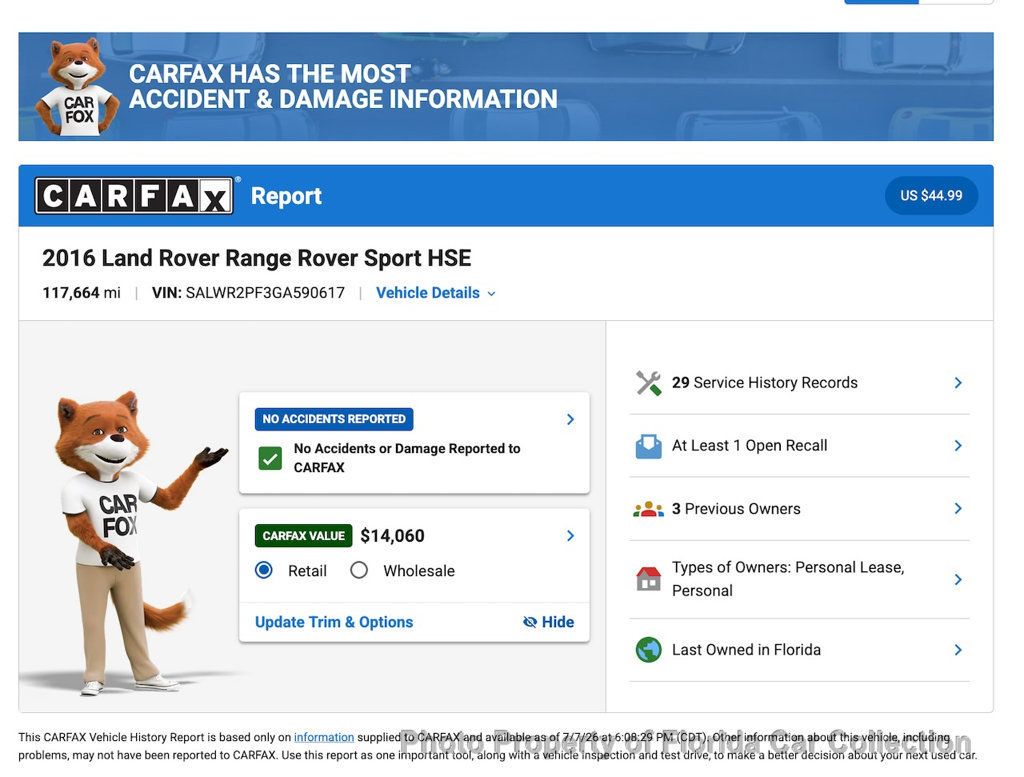Image resolution: width=1024 pixels, height=777 pixels.
Task: Click the NO ACCIDENTS REPORTED badge
Action: pyautogui.click(x=334, y=419)
